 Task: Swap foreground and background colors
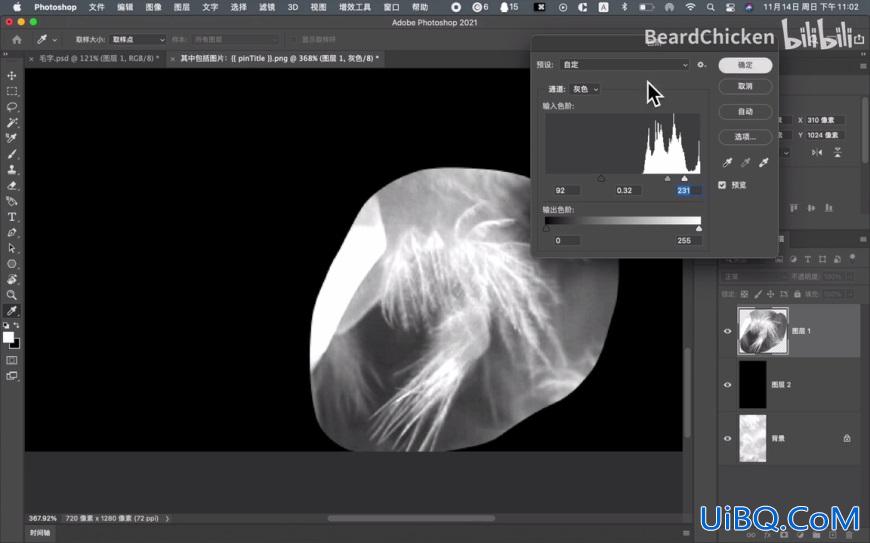(x=16, y=325)
